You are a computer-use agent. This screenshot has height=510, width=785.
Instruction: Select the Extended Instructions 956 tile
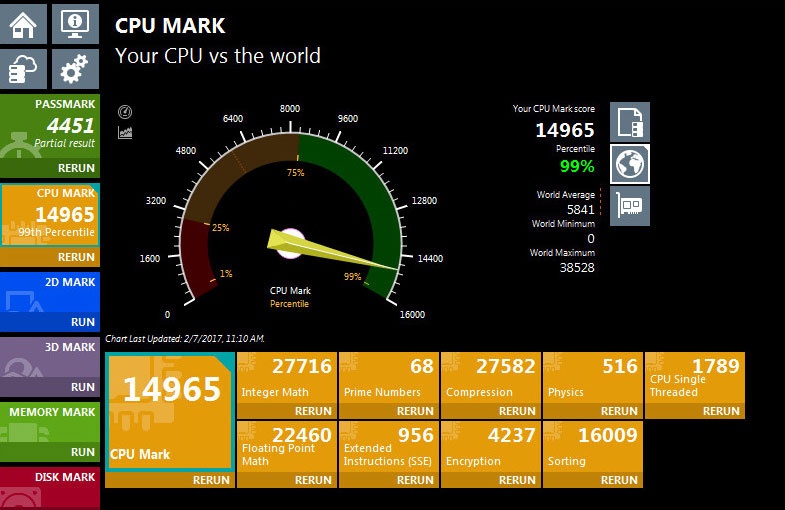click(389, 447)
